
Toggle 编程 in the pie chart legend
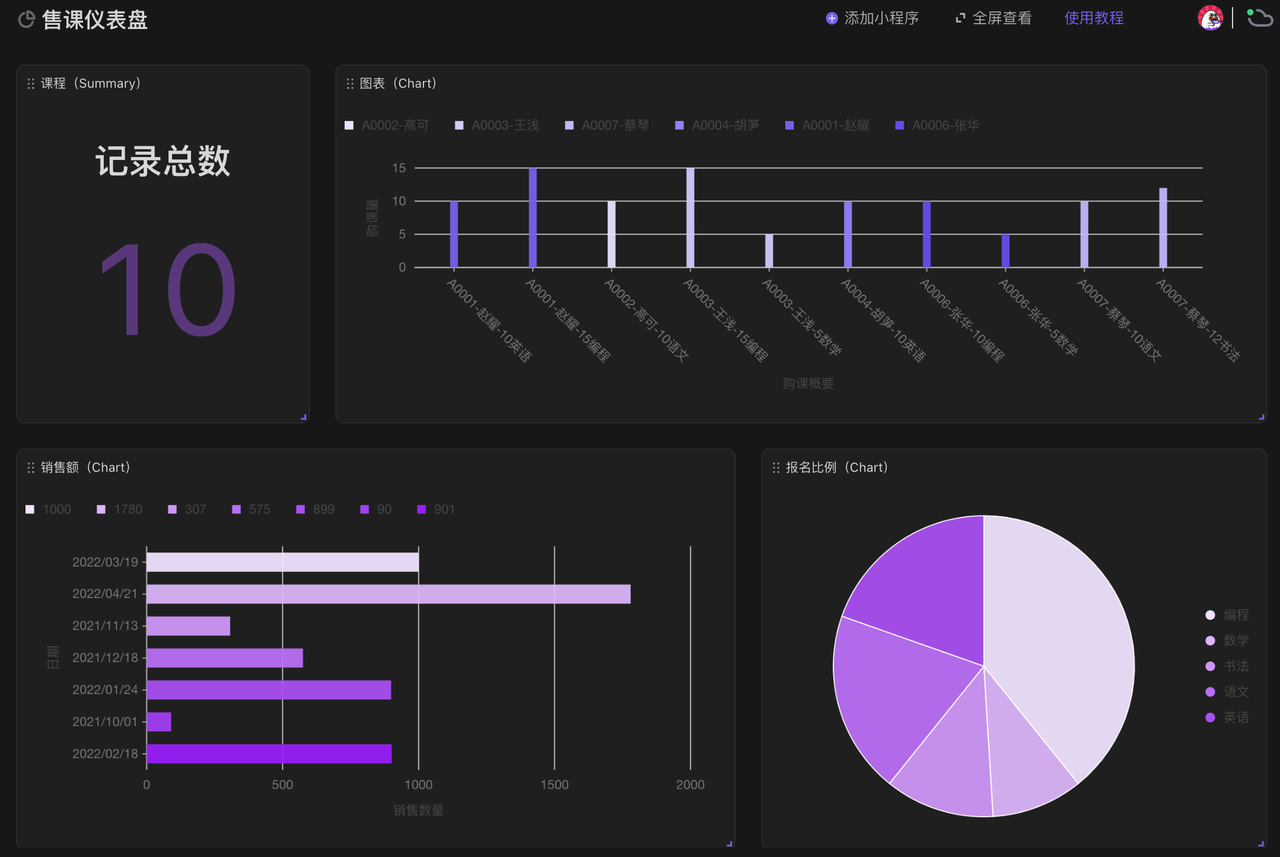click(1227, 615)
